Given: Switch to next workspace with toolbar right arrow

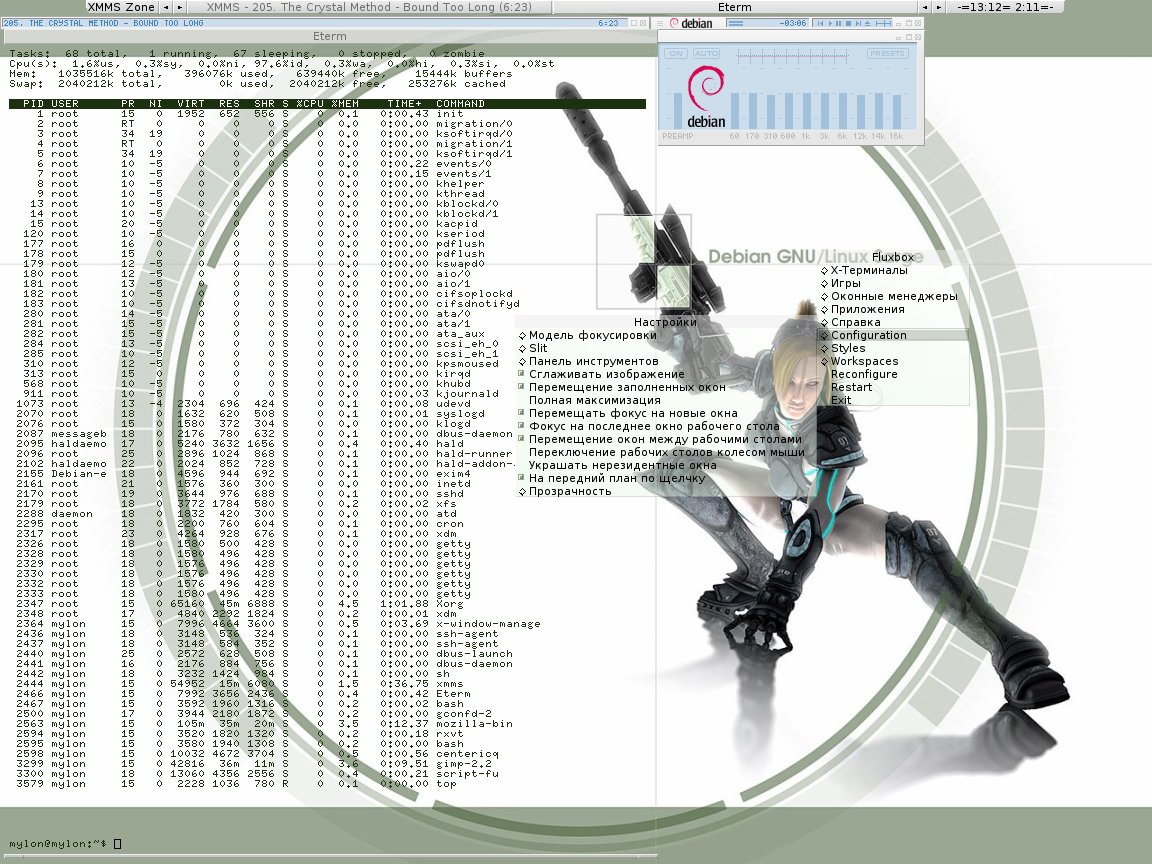Looking at the screenshot, I should pos(179,7).
